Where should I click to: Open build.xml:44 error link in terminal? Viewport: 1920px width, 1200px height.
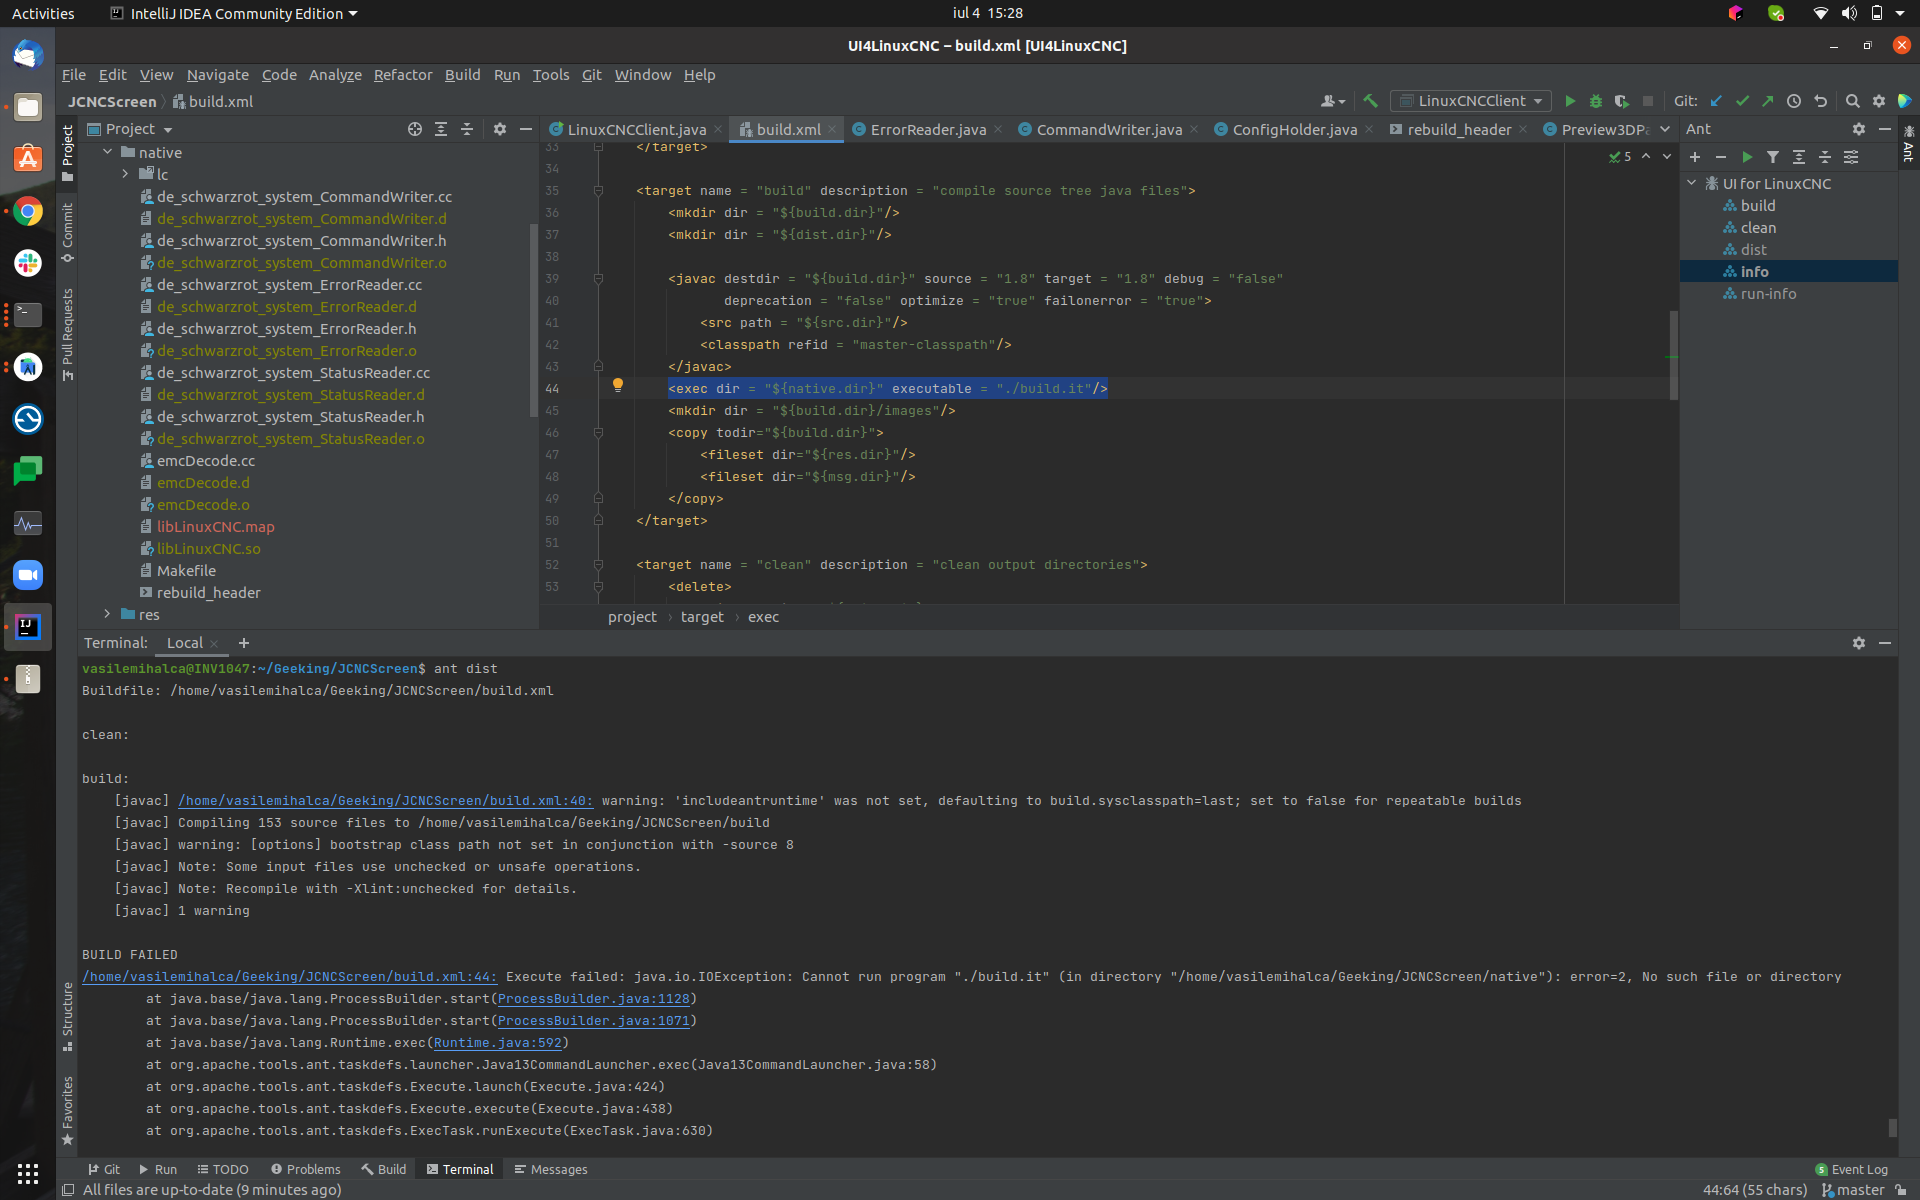point(289,977)
